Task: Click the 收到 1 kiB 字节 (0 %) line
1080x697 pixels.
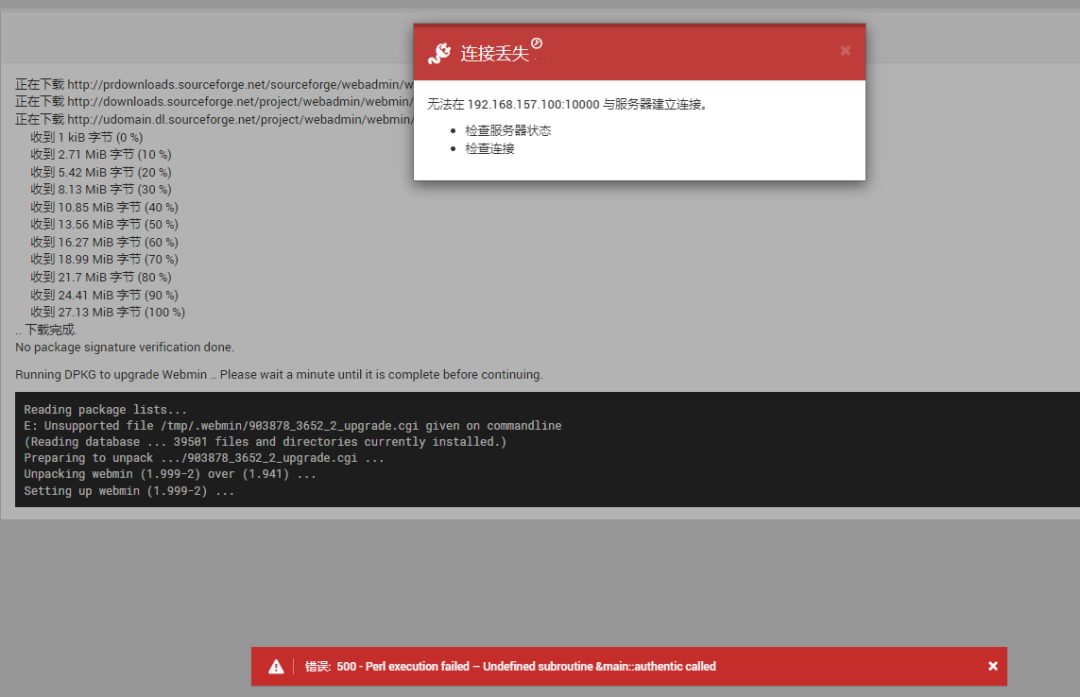Action: [x=87, y=137]
